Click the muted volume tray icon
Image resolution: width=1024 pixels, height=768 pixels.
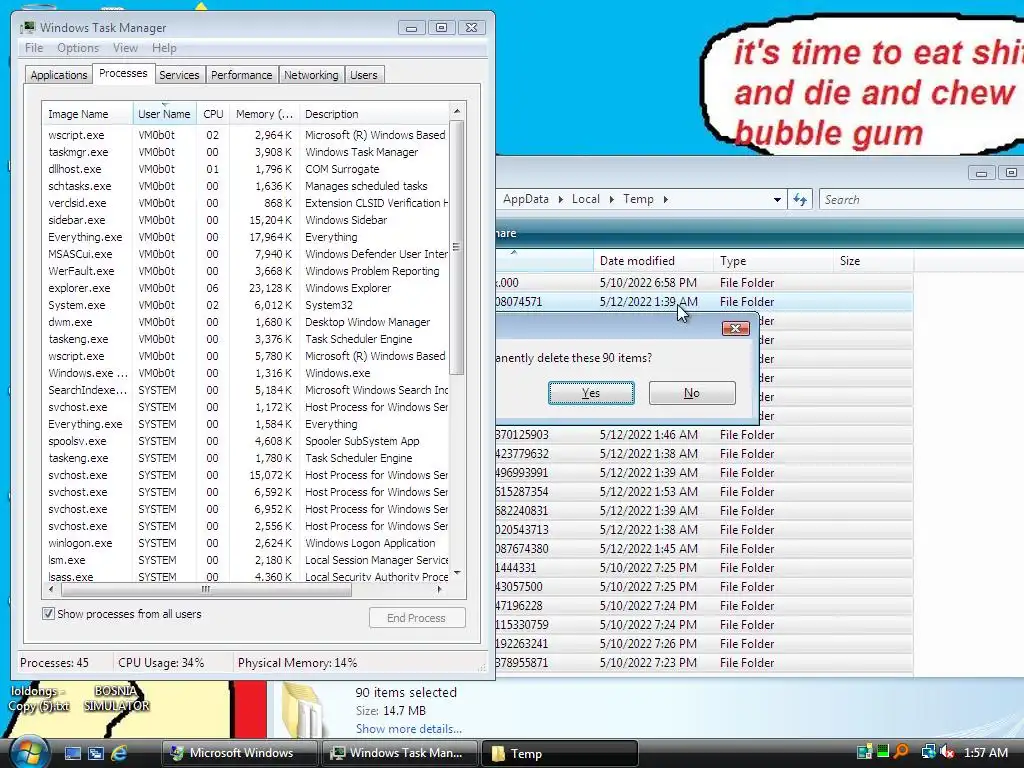[947, 753]
